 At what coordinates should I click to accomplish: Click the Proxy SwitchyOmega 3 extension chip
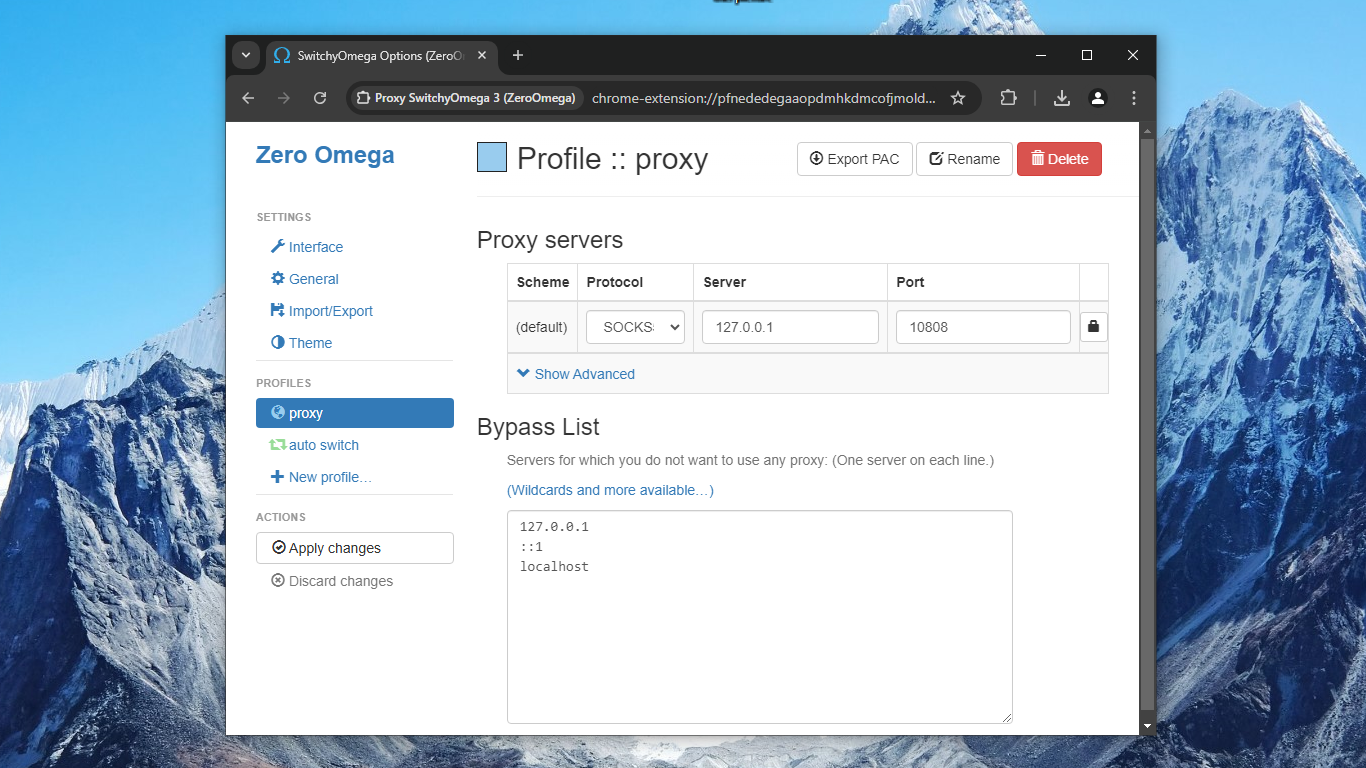click(467, 98)
